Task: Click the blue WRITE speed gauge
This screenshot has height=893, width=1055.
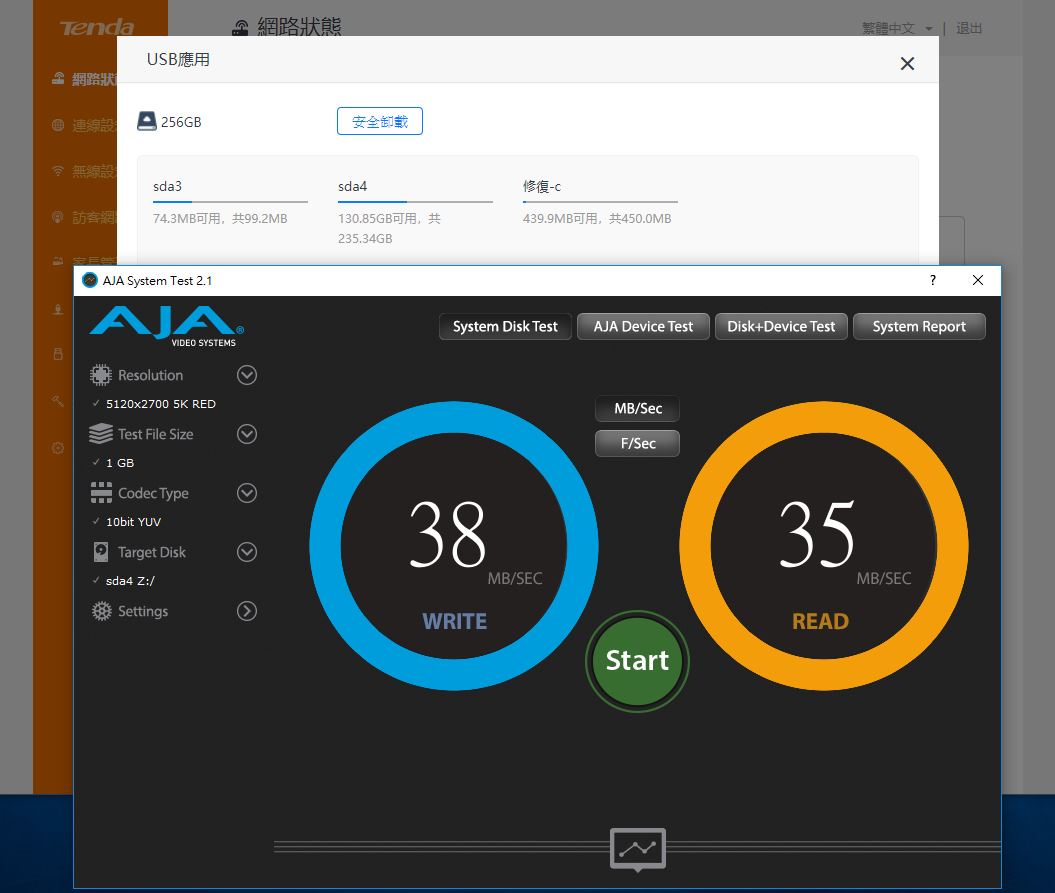Action: point(454,546)
